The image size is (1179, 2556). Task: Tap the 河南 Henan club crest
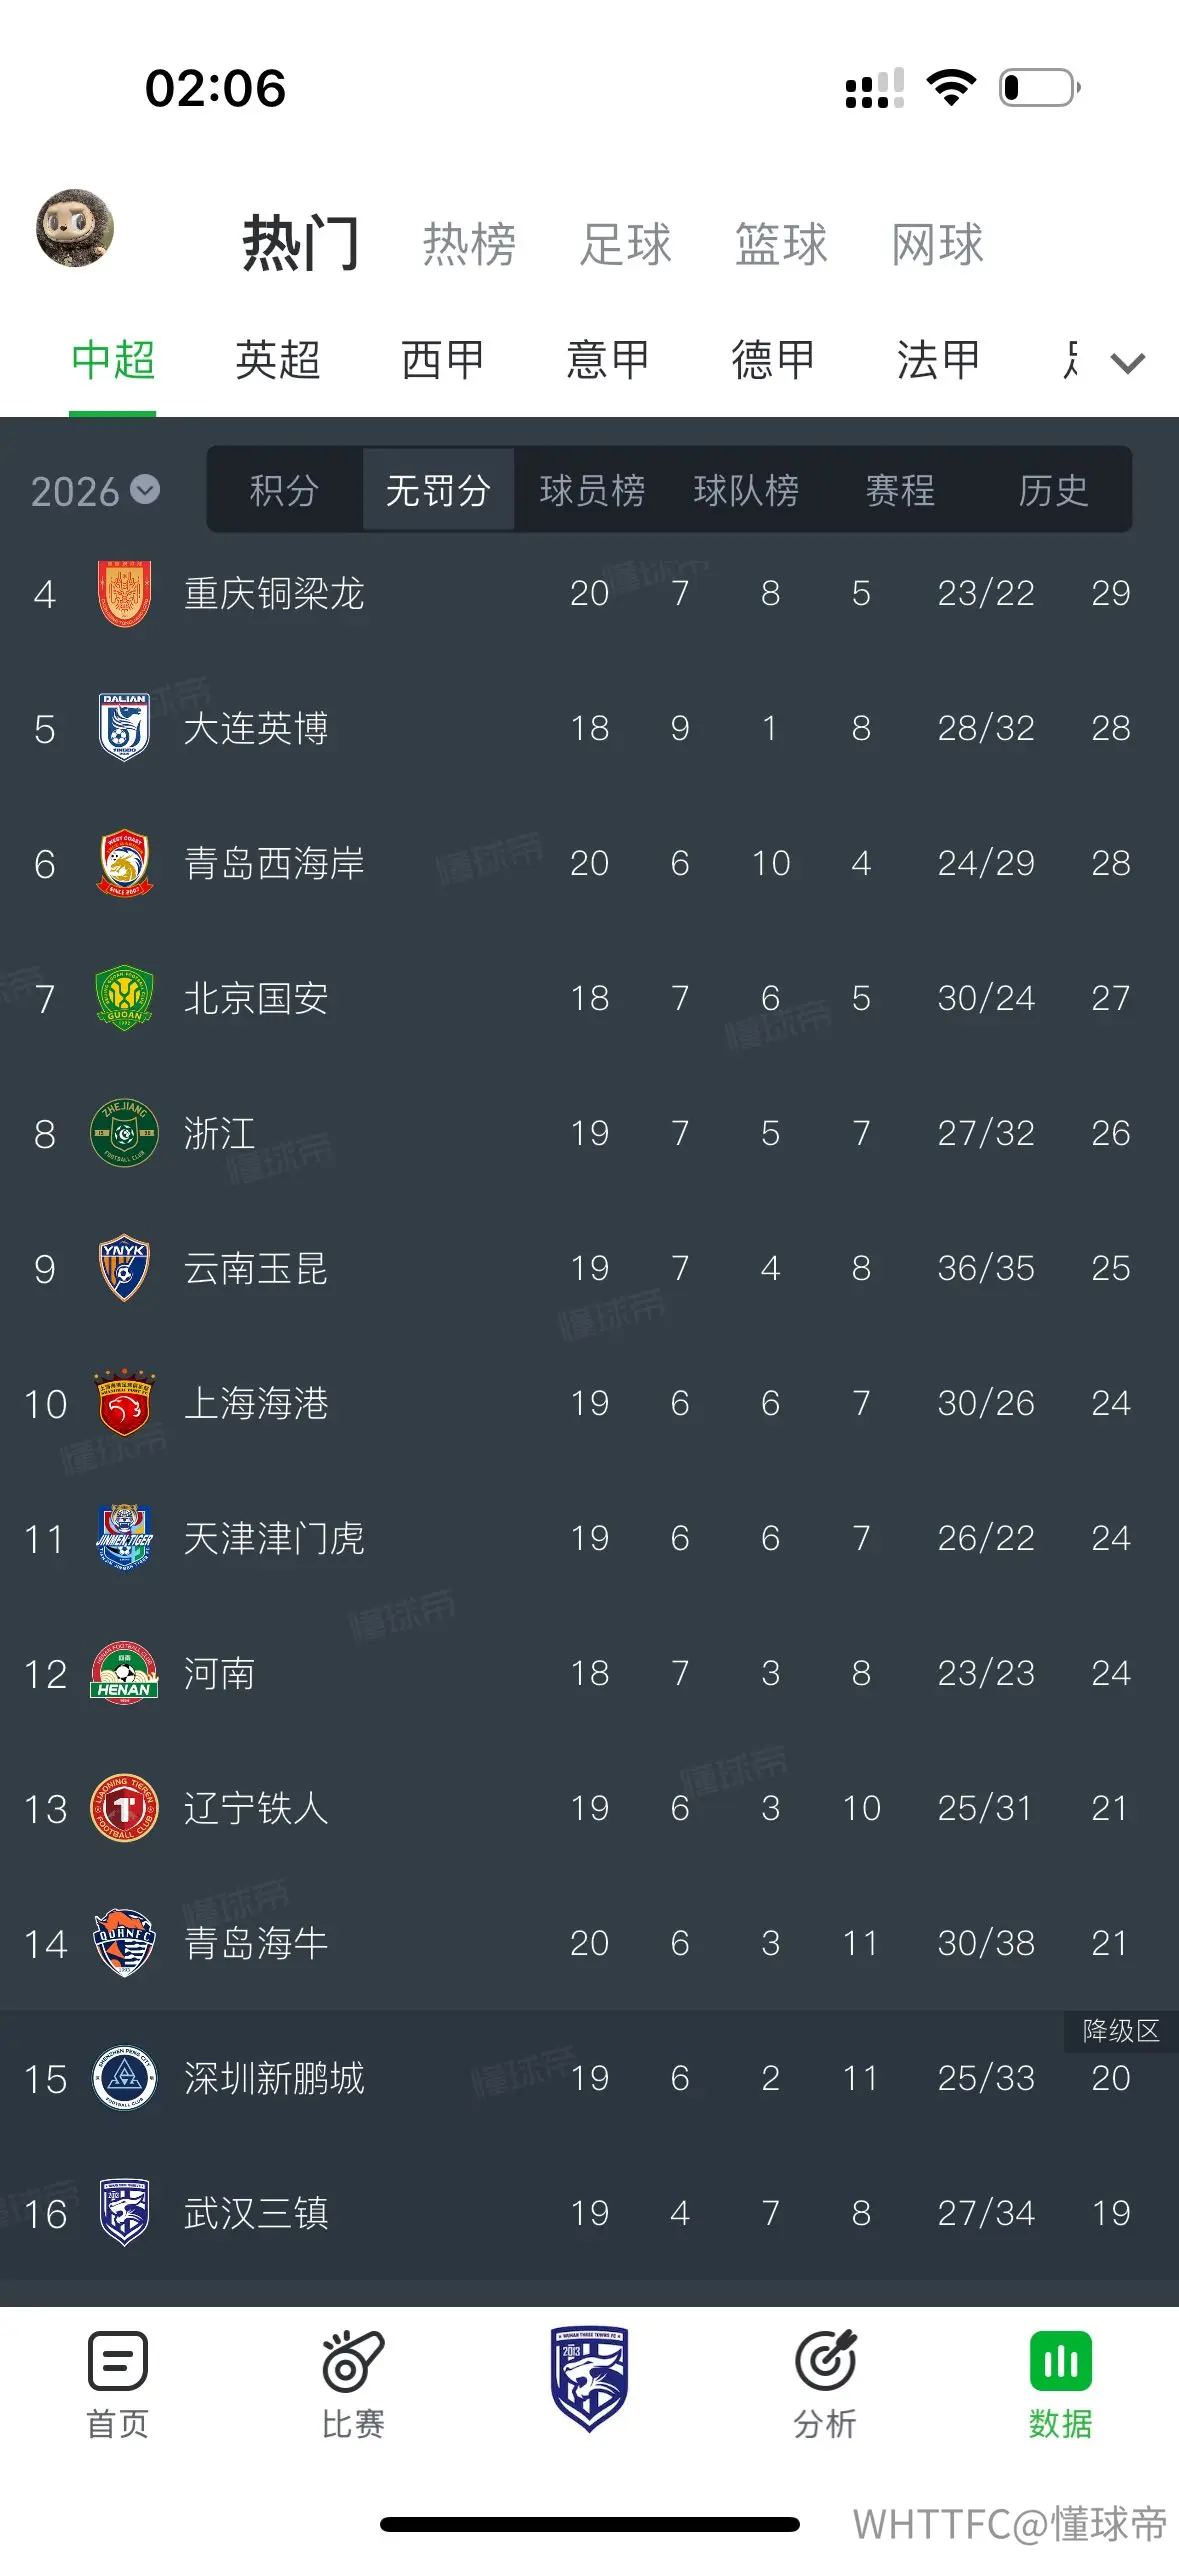pyautogui.click(x=124, y=1673)
